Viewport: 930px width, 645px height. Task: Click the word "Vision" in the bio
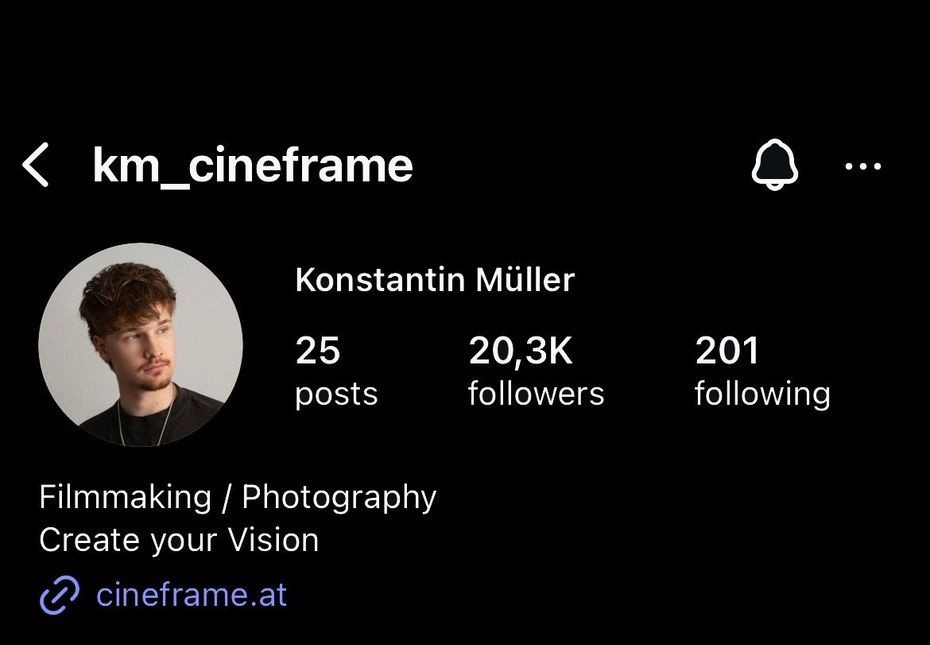coord(273,540)
